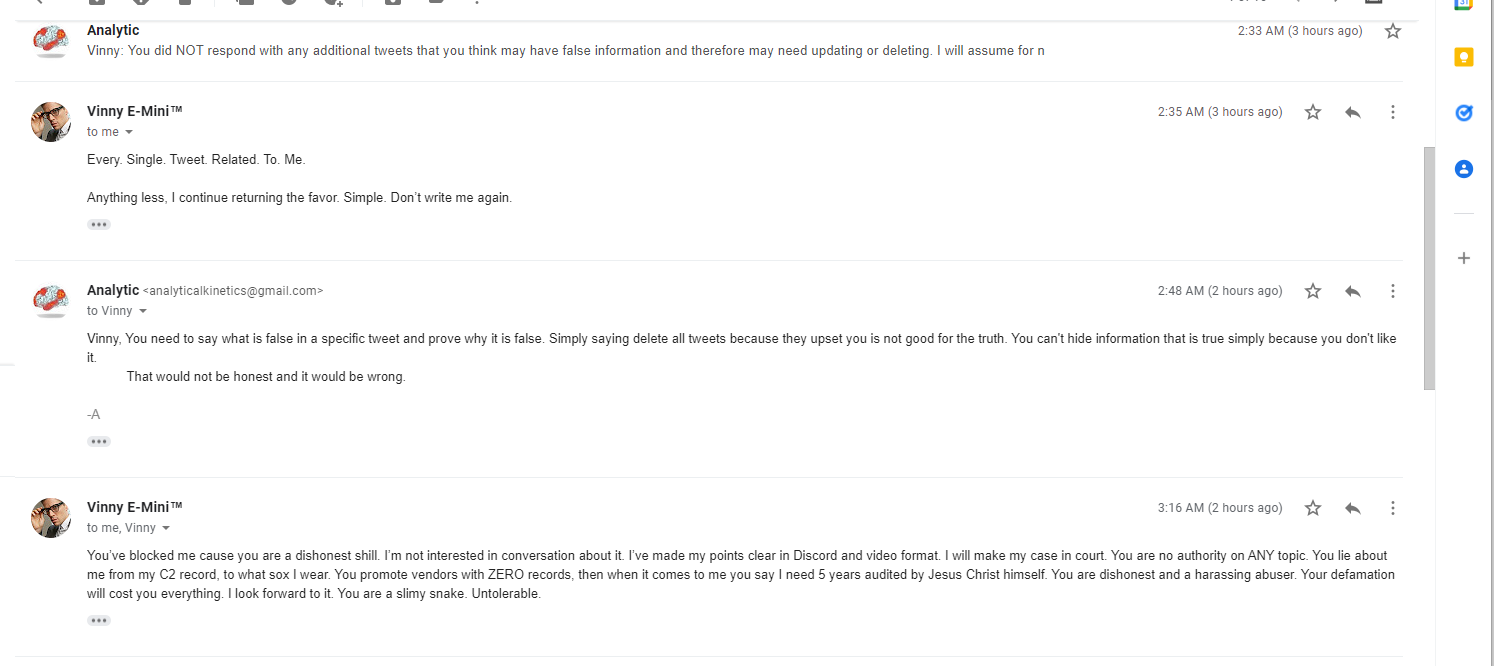Expand recipient details for 'to me, Vinny'
Viewport: 1494px width, 666px height.
pos(166,528)
